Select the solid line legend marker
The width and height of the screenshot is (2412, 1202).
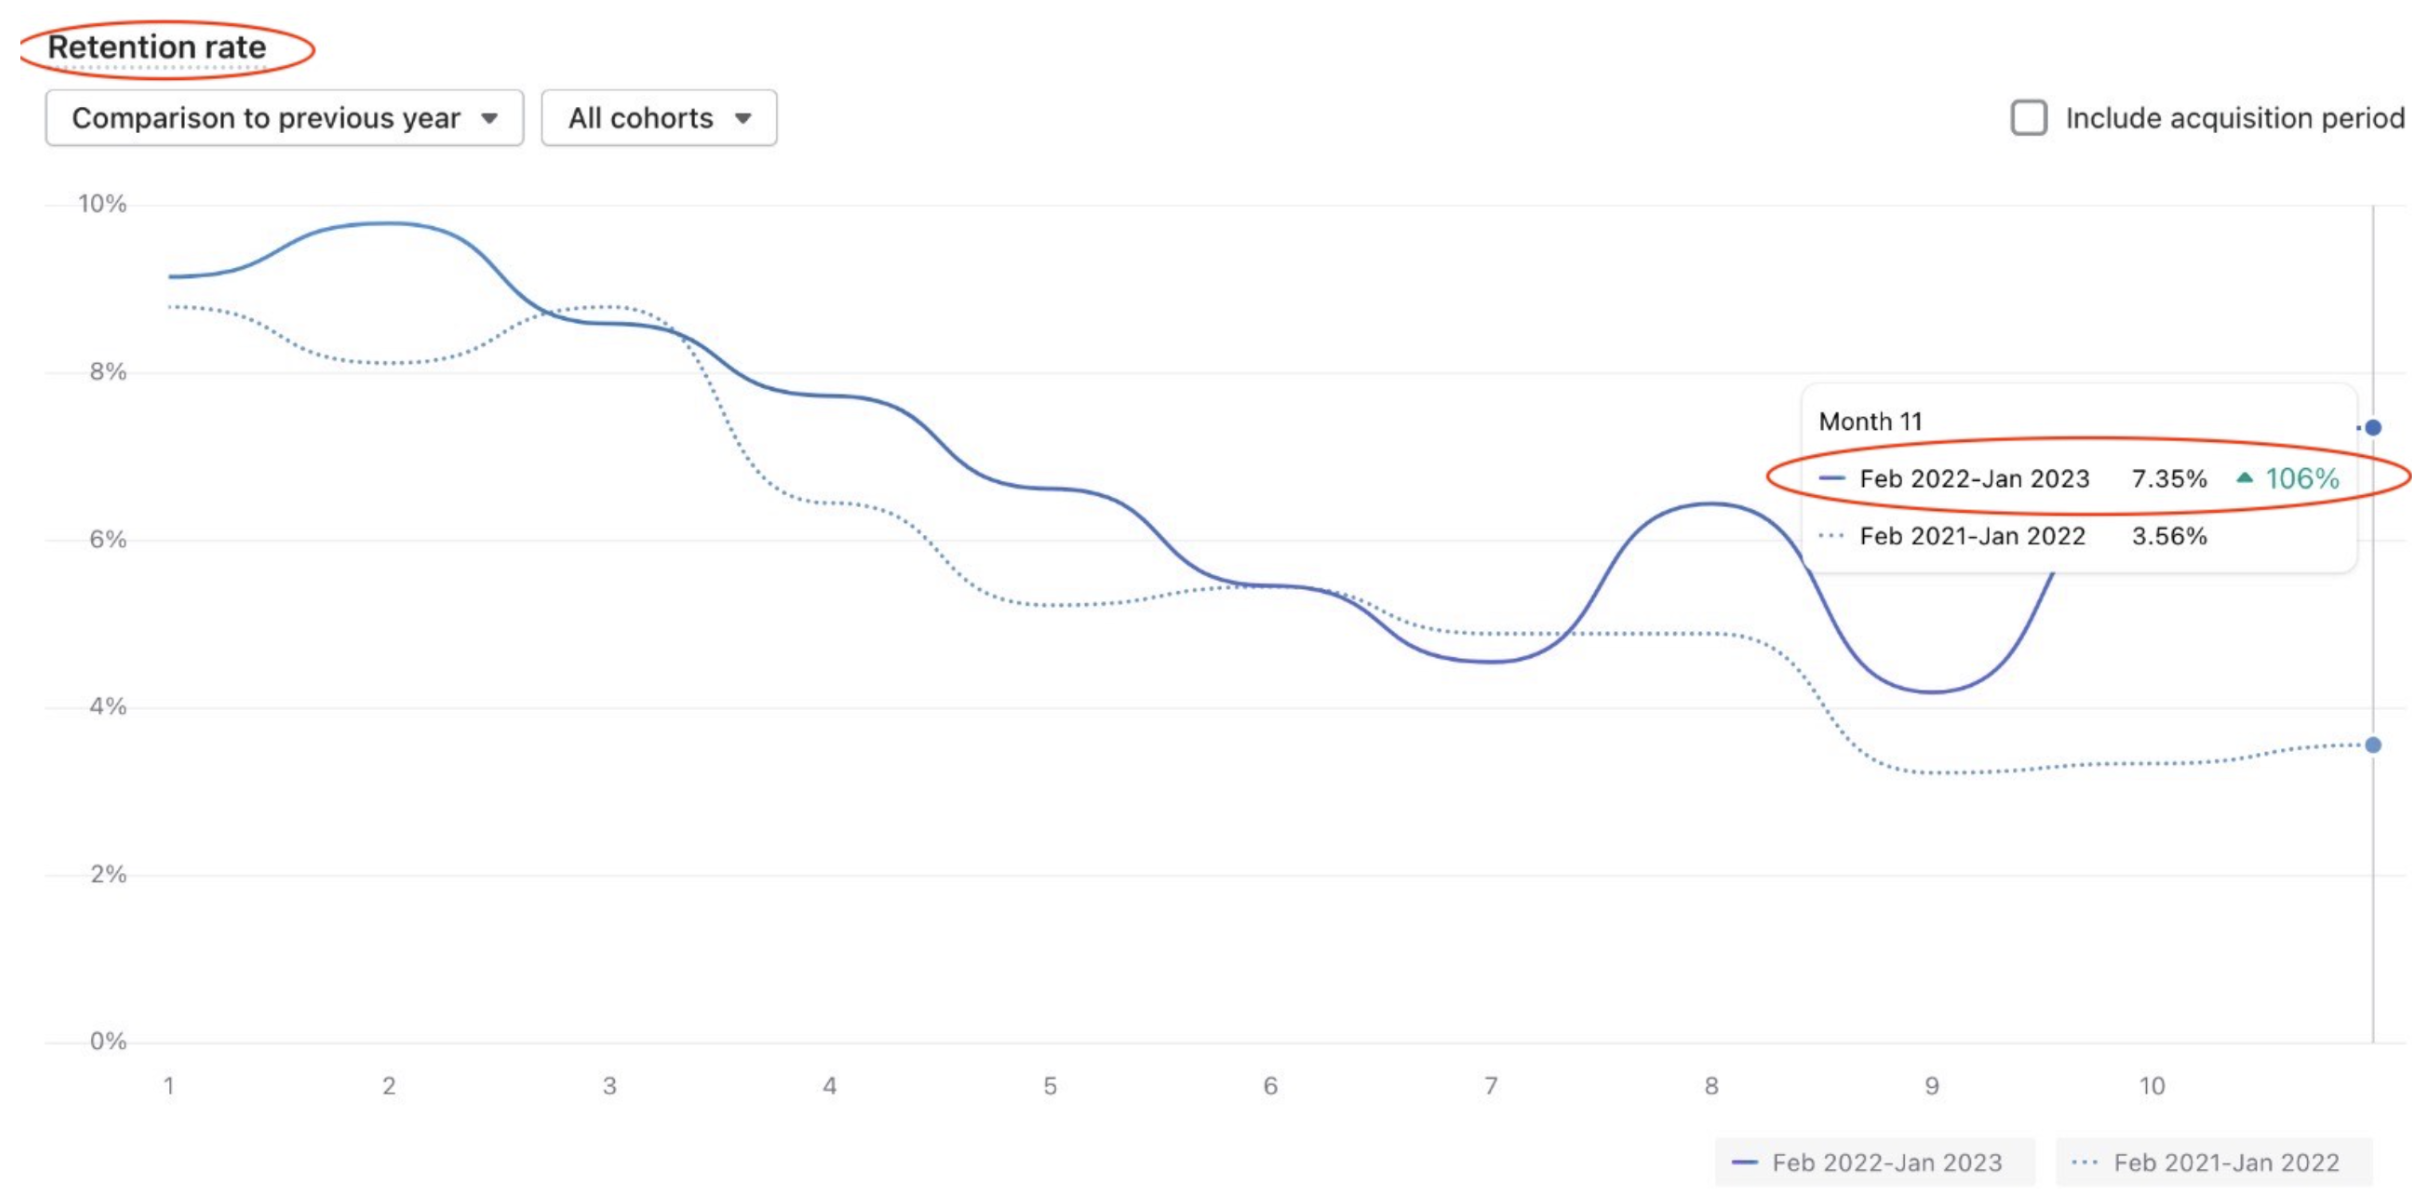pos(1746,1162)
